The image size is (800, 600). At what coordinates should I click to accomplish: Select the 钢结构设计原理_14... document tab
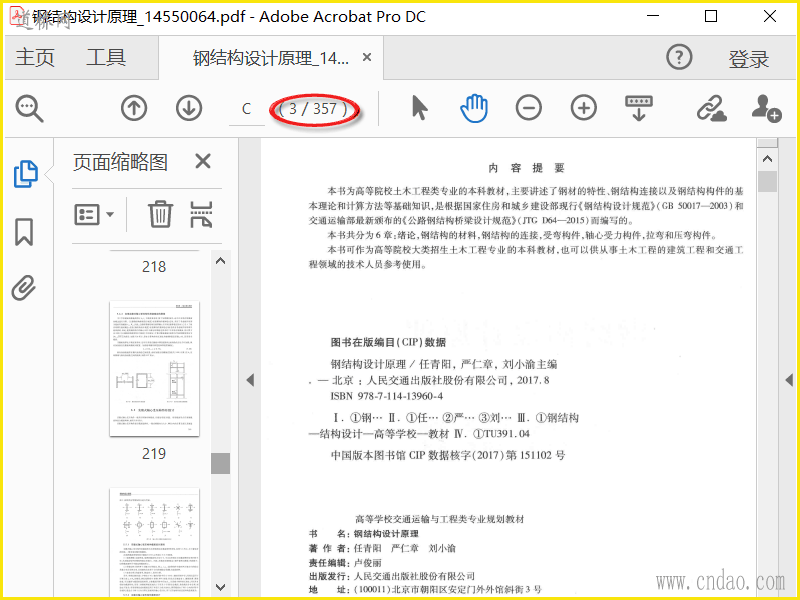(x=270, y=58)
